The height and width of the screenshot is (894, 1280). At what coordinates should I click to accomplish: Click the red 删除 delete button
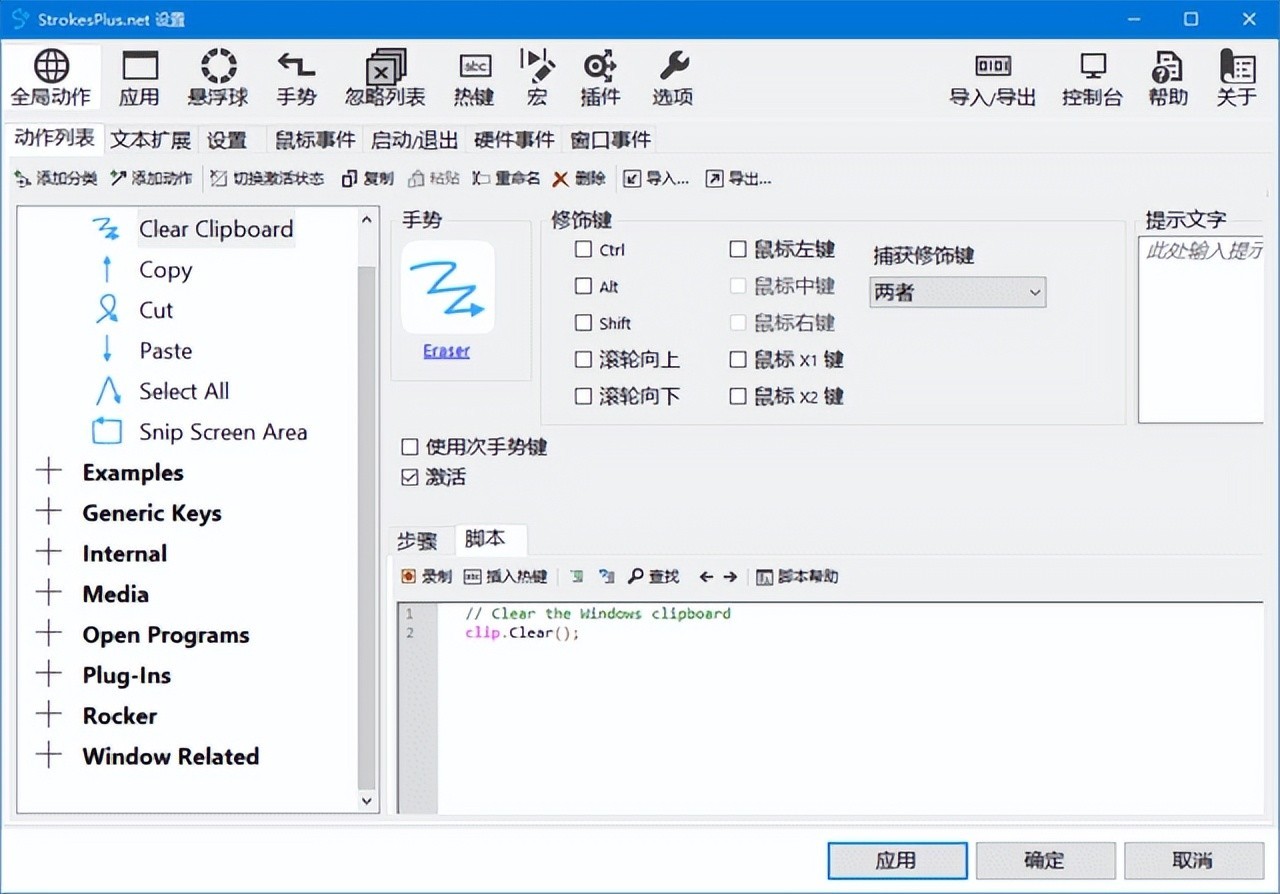[x=580, y=179]
